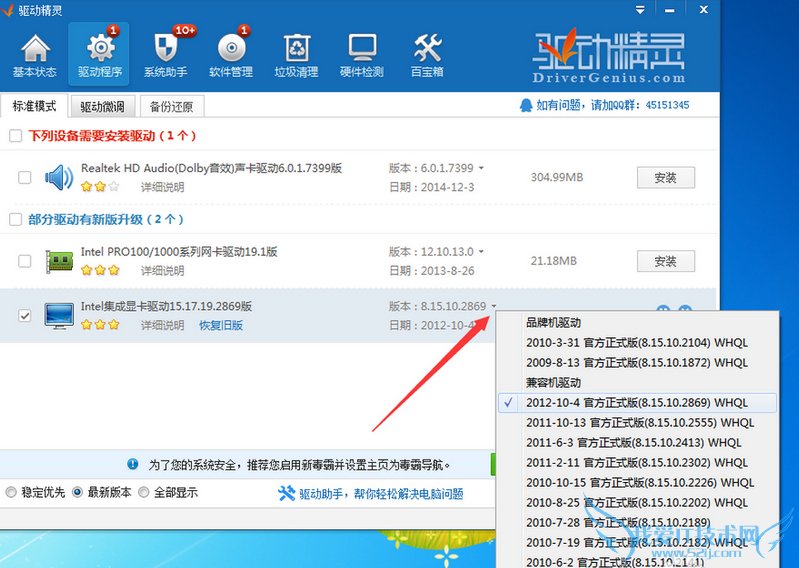This screenshot has width=799, height=568.
Task: Check the Realtek HD Audio driver checkbox
Action: click(x=24, y=177)
